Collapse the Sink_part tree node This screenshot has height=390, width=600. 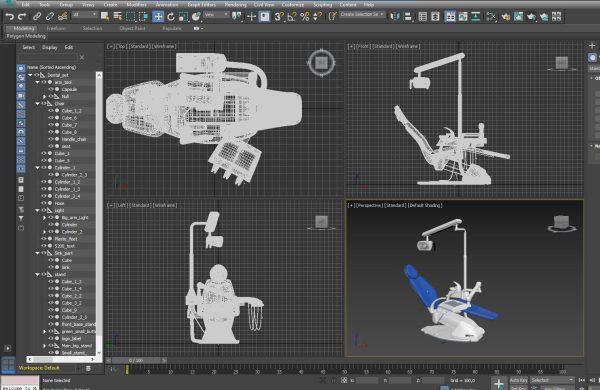(38, 253)
